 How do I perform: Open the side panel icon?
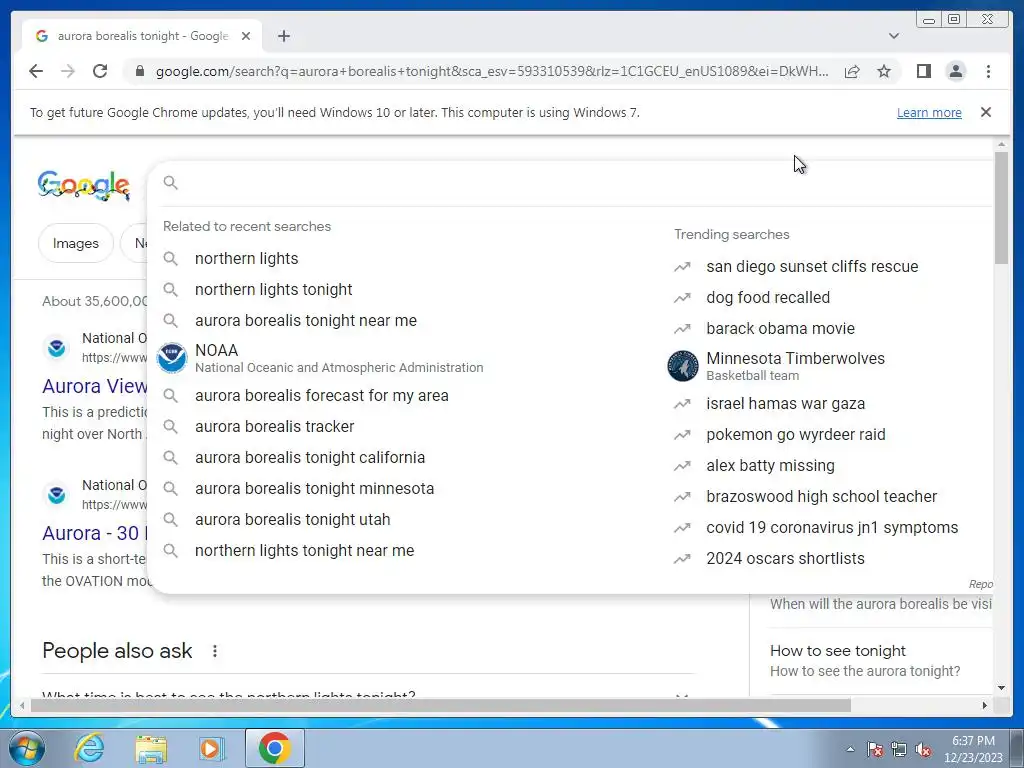923,71
